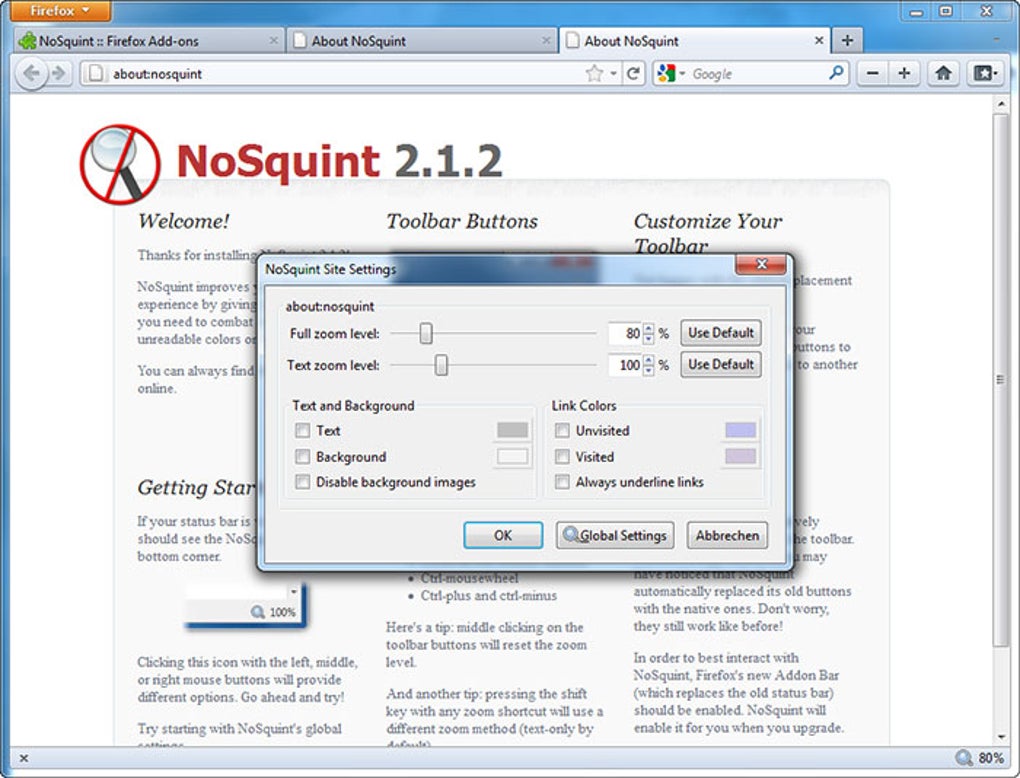
Task: Click the full zoom level value field
Action: pos(625,333)
